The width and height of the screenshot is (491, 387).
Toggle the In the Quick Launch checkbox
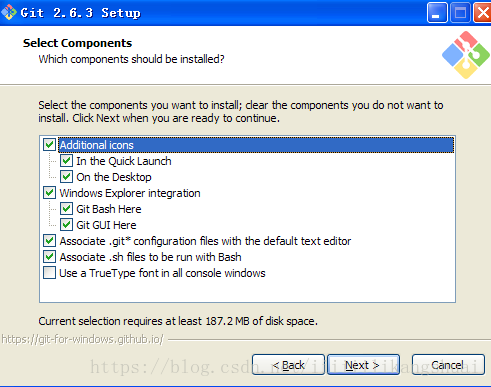point(66,161)
